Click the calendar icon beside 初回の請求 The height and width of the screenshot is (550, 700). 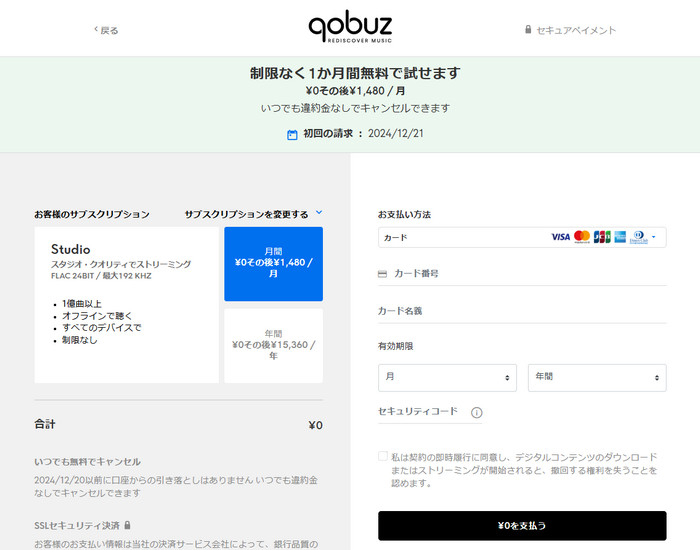(x=292, y=134)
